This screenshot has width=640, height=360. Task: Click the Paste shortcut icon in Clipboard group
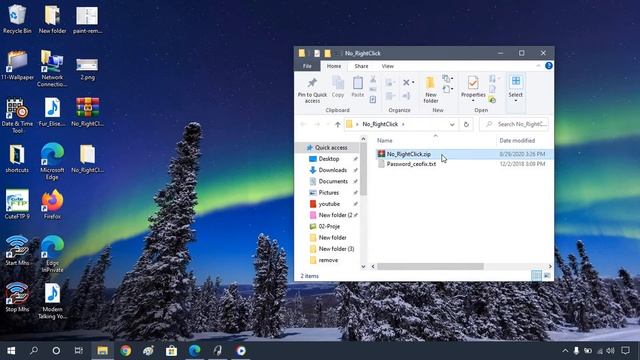[373, 99]
